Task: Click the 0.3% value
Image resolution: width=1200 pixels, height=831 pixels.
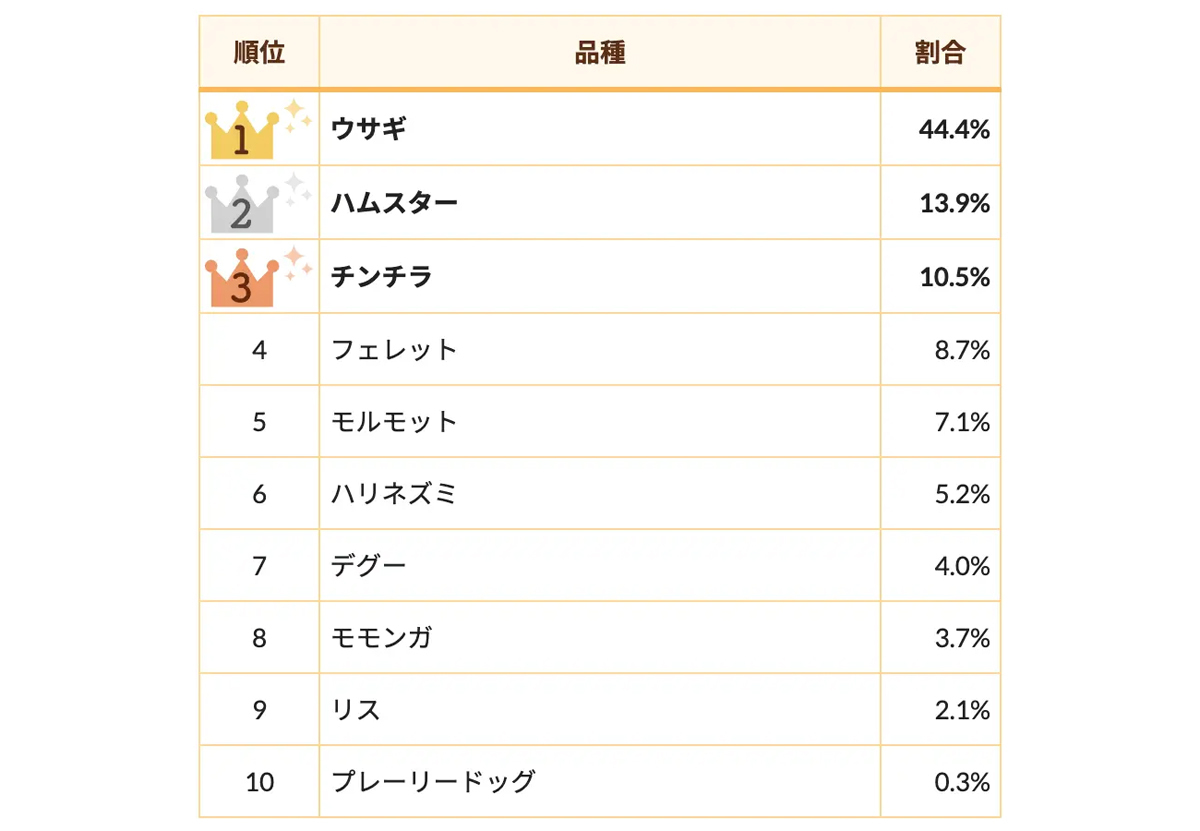Action: pos(962,782)
